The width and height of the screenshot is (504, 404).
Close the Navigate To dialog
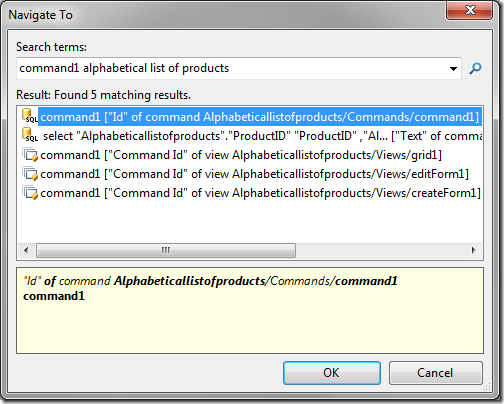[469, 10]
